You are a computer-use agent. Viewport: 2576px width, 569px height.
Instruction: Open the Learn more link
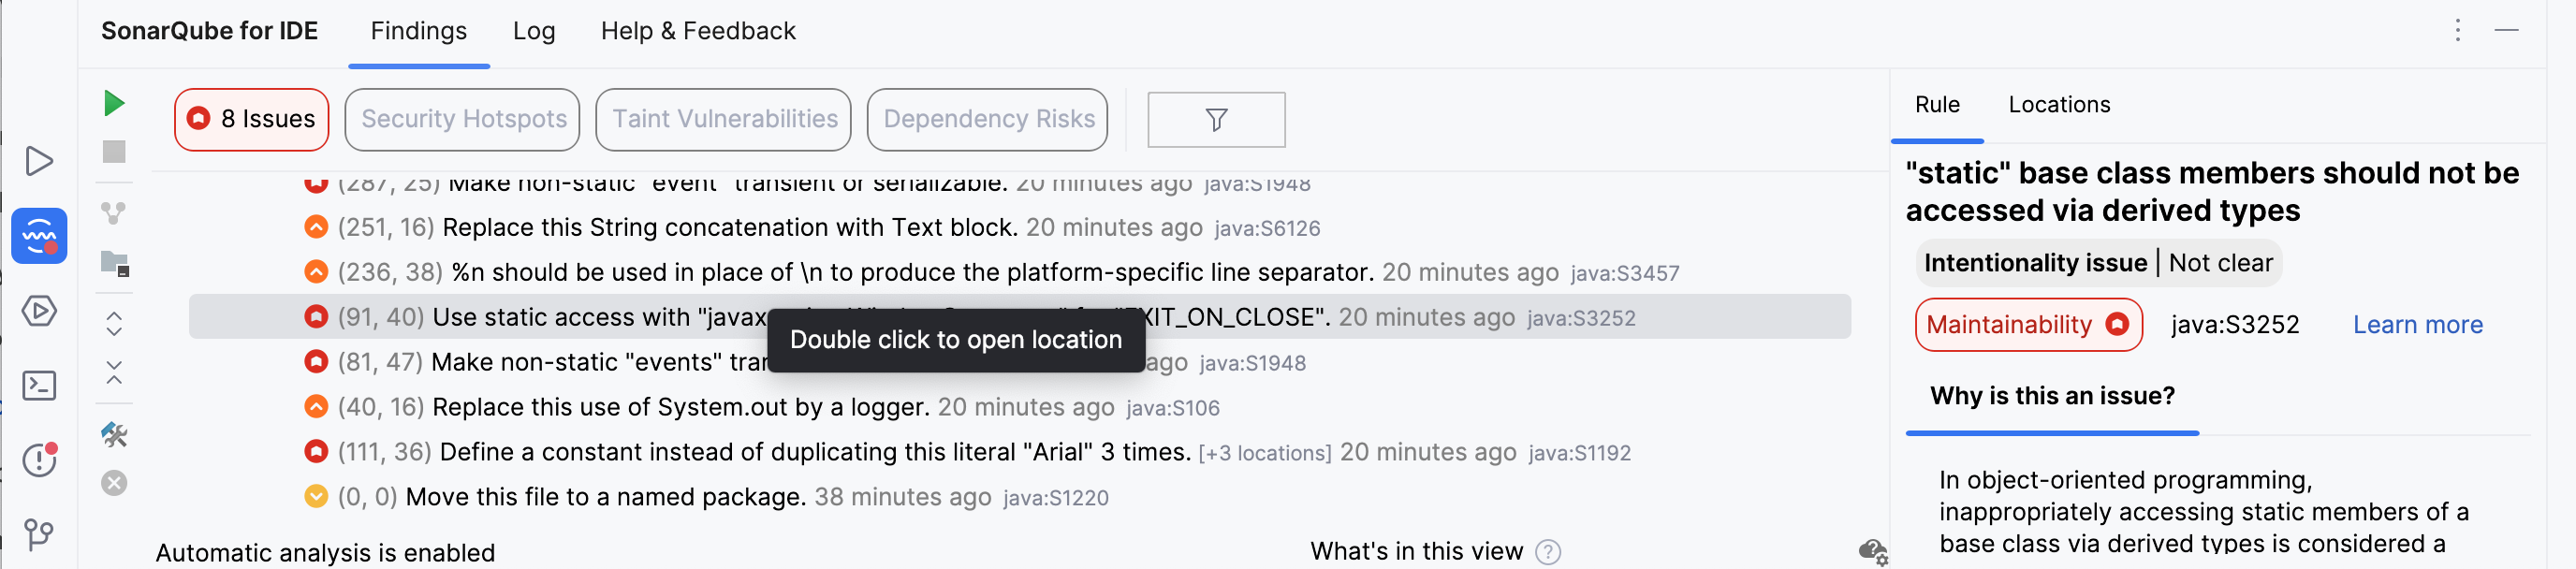coord(2416,325)
